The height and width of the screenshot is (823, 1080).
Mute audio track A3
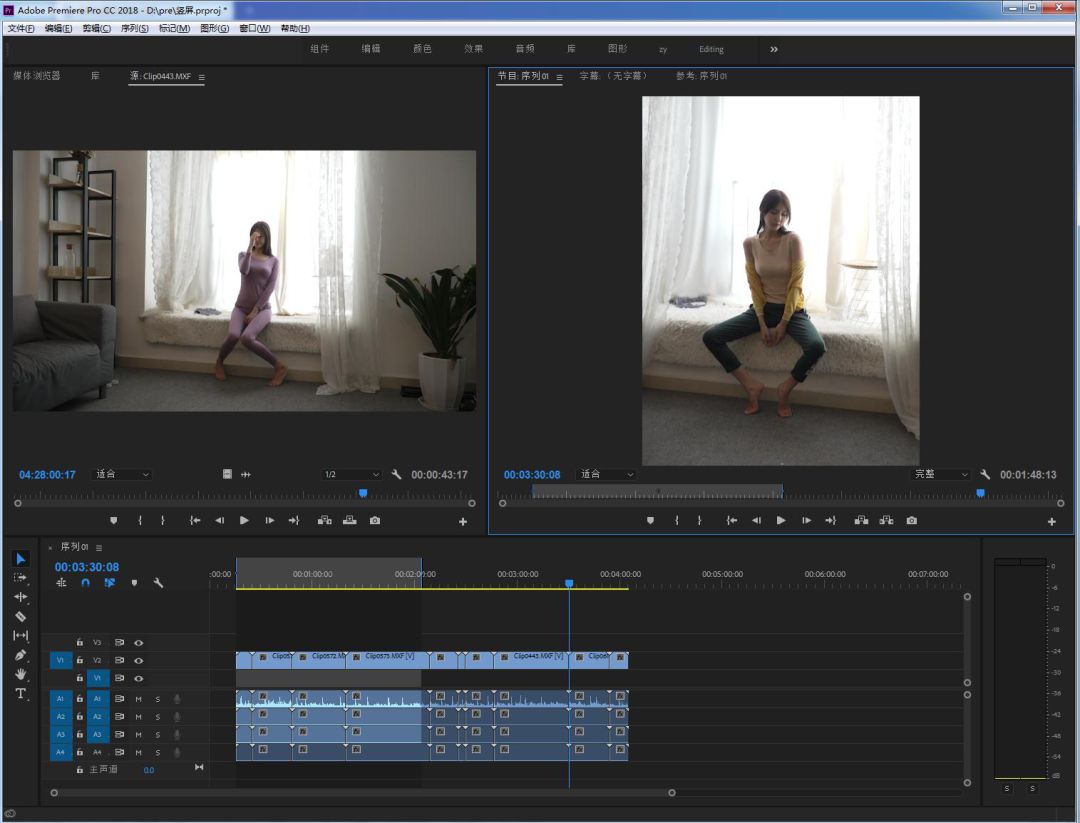click(x=138, y=735)
